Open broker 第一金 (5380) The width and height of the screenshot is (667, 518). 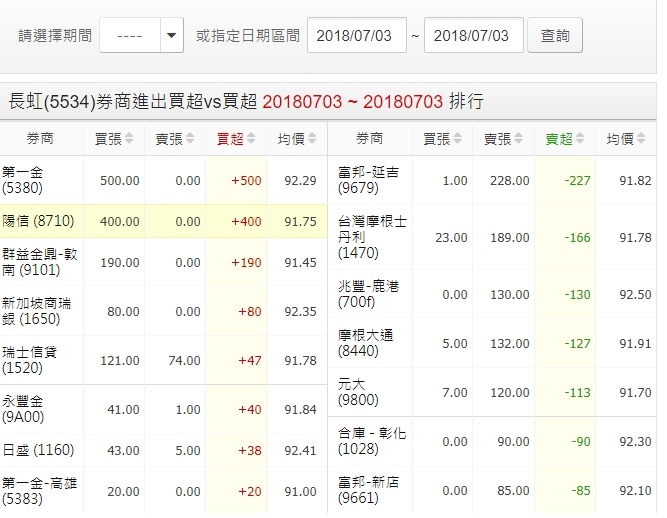23,180
